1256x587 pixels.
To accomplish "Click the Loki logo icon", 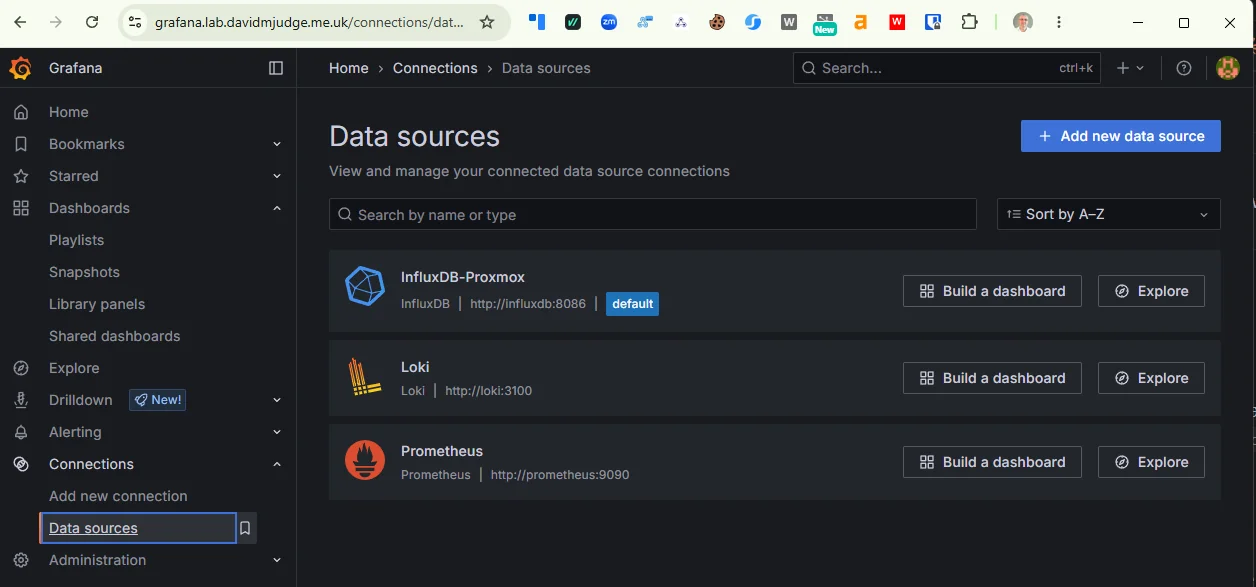I will pyautogui.click(x=365, y=377).
